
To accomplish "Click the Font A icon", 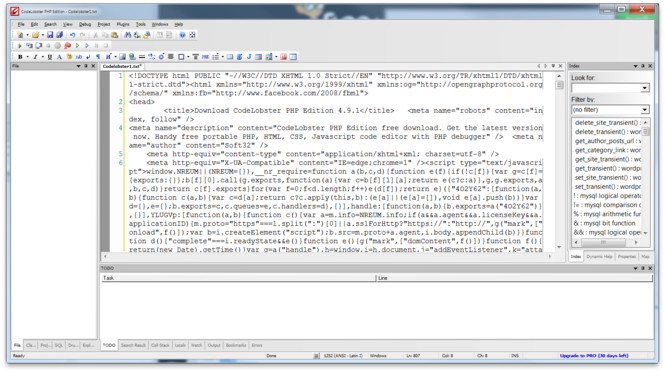I will (x=59, y=56).
